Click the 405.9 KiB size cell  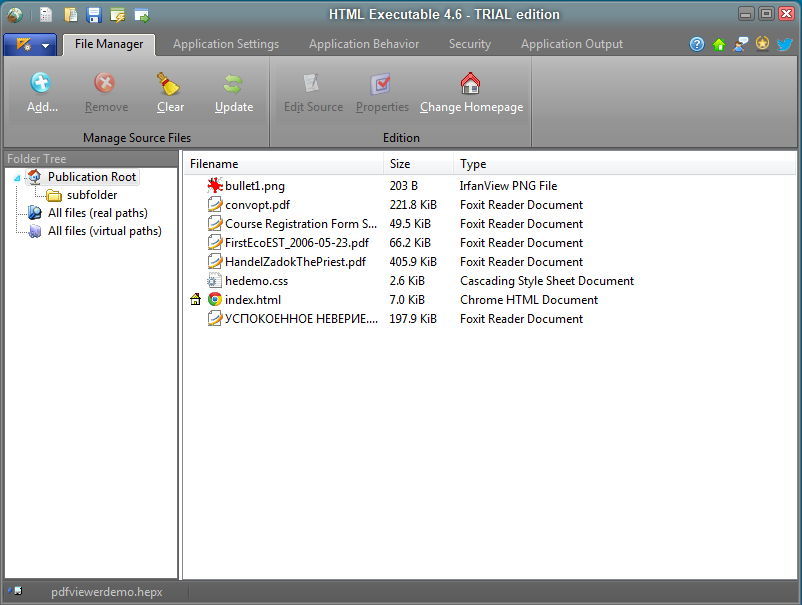pos(413,261)
